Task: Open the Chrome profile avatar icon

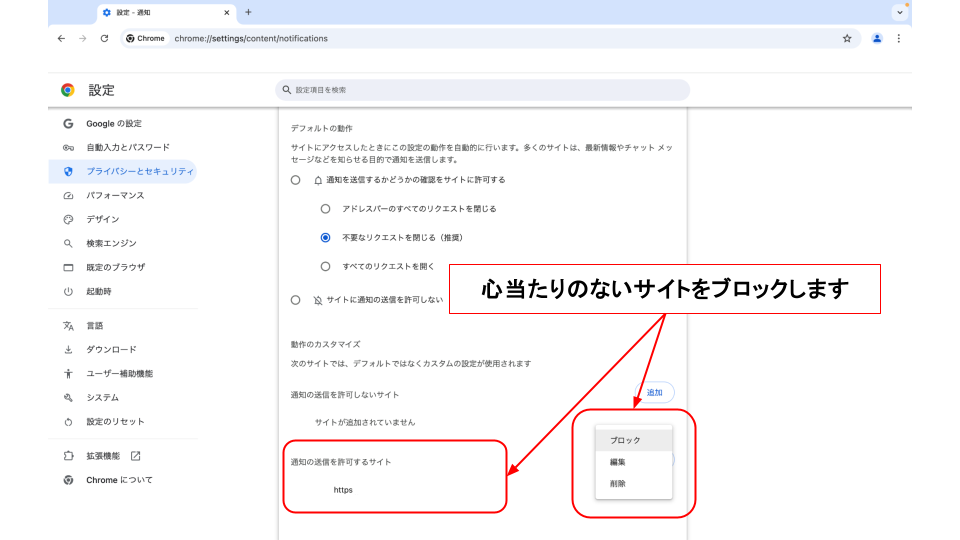Action: pyautogui.click(x=877, y=39)
